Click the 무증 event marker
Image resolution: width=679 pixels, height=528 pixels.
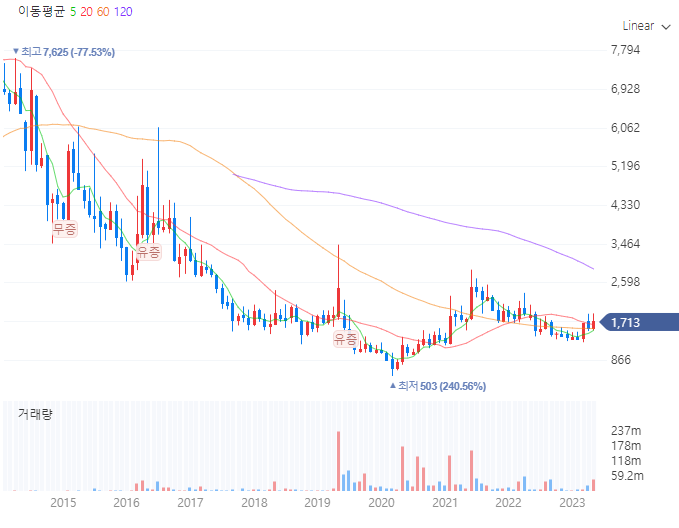click(x=65, y=228)
